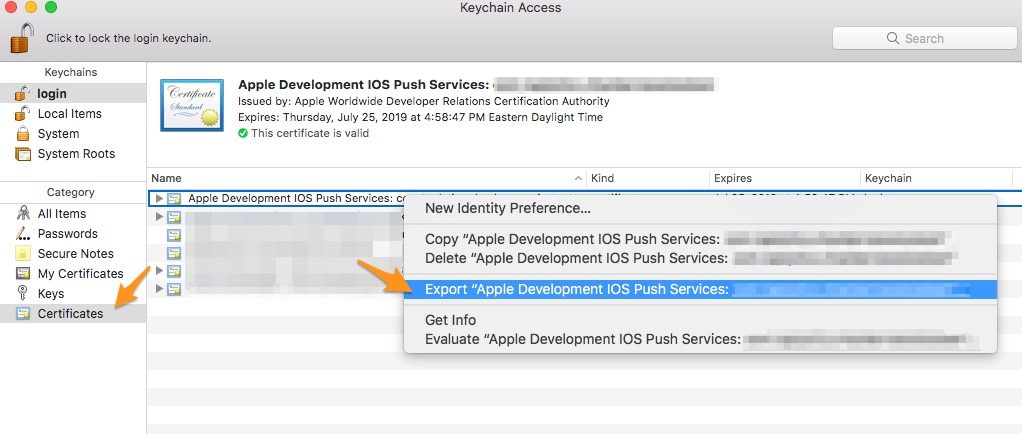
Task: Choose Copy "Apple Development IOS Push Services" entry
Action: [700, 239]
